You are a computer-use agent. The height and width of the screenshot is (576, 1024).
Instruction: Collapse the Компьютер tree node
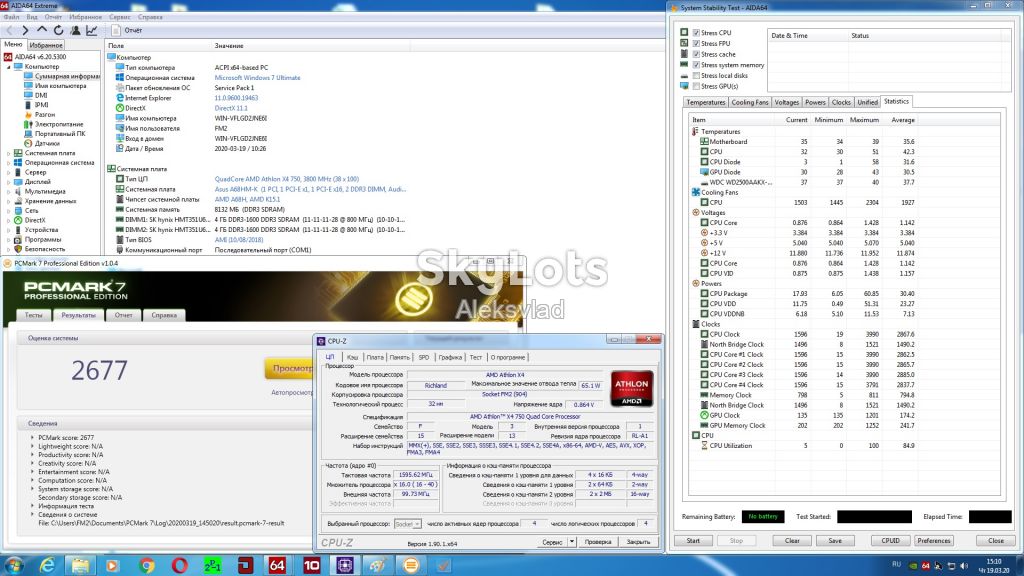tap(8, 67)
